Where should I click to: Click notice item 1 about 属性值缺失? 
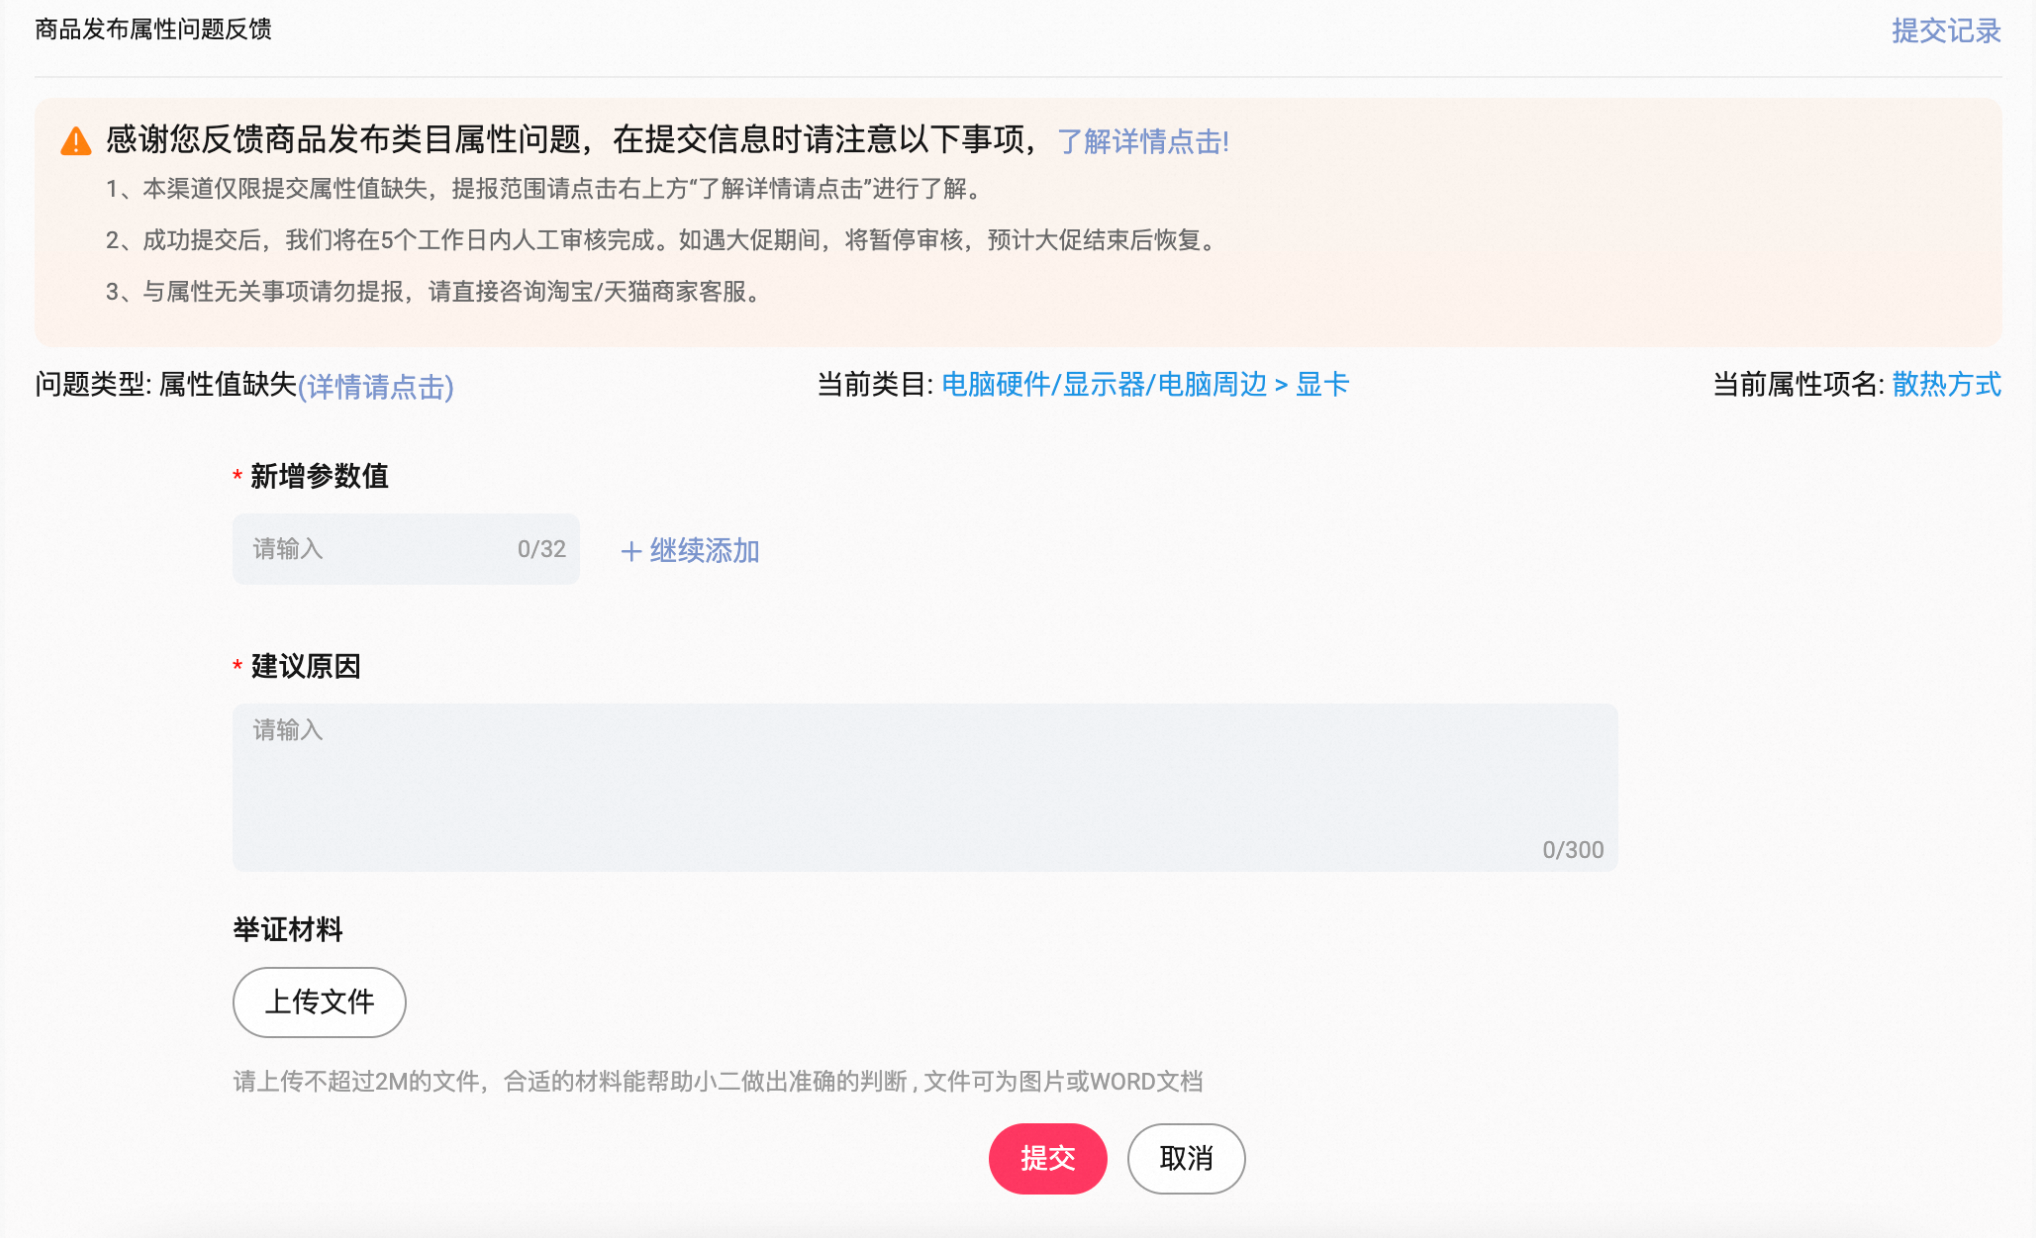click(x=546, y=189)
